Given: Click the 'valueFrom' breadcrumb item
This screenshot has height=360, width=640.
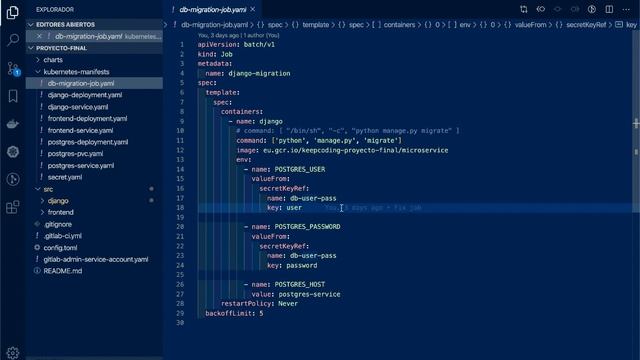Looking at the screenshot, I should (x=530, y=25).
